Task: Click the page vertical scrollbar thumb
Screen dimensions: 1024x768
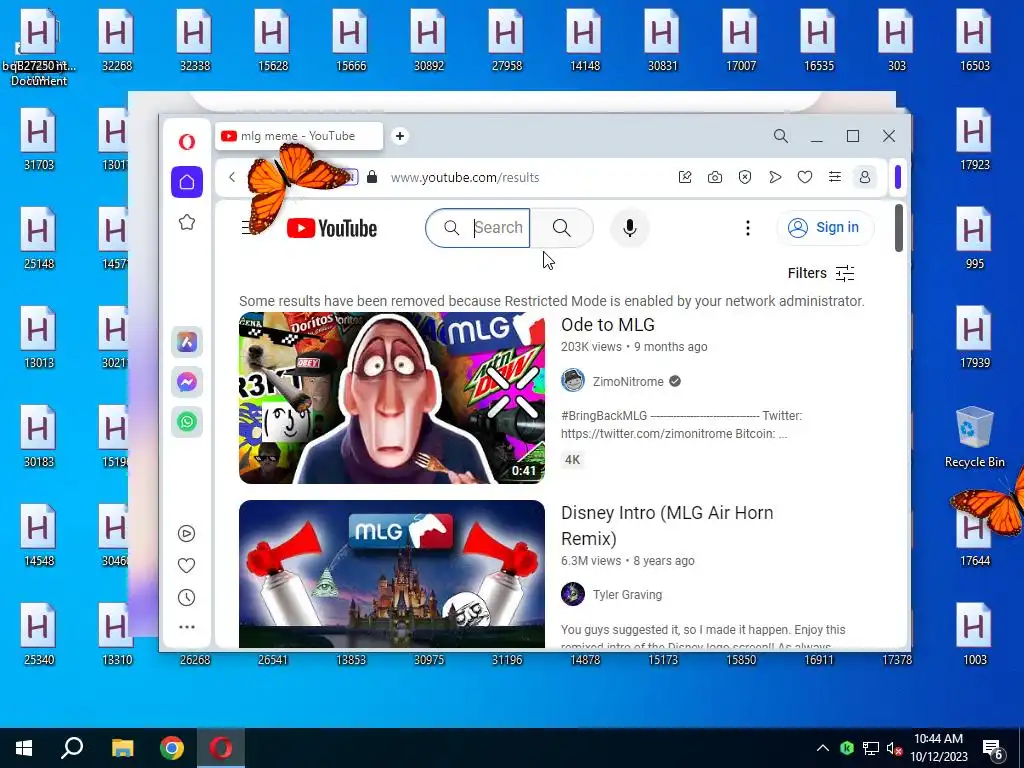Action: [x=899, y=228]
